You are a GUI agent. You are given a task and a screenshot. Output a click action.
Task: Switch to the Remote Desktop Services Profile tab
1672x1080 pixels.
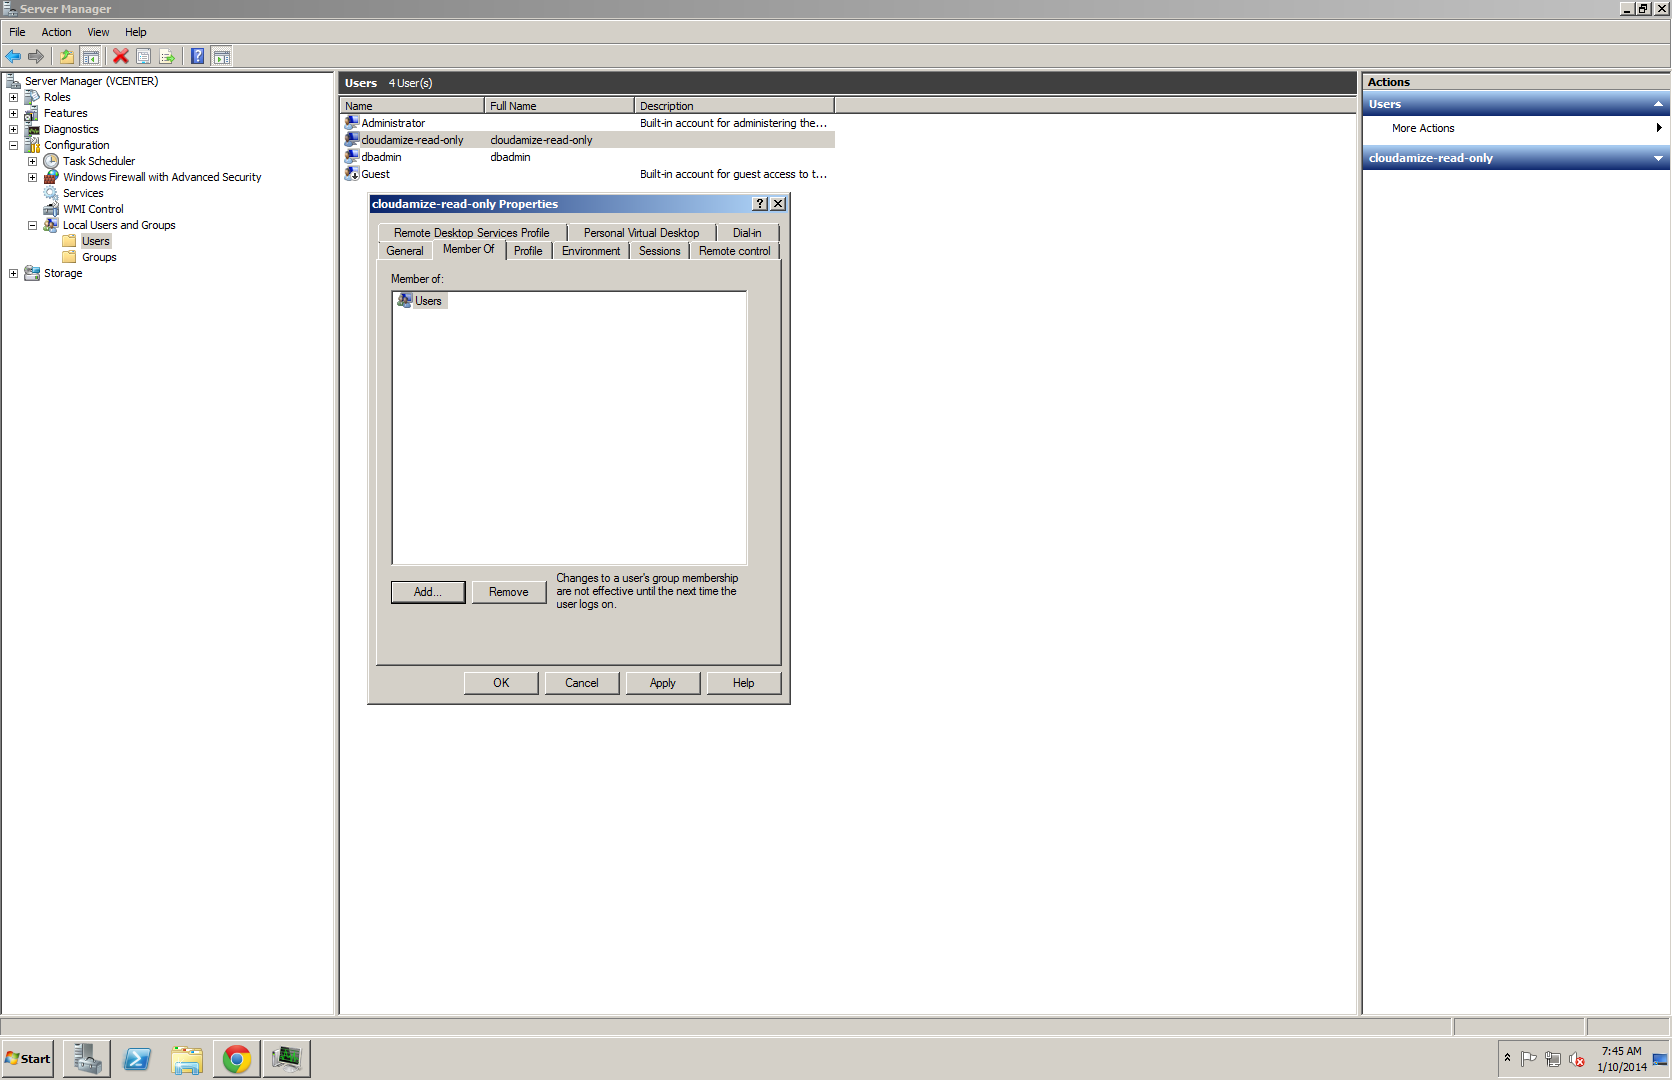coord(471,232)
